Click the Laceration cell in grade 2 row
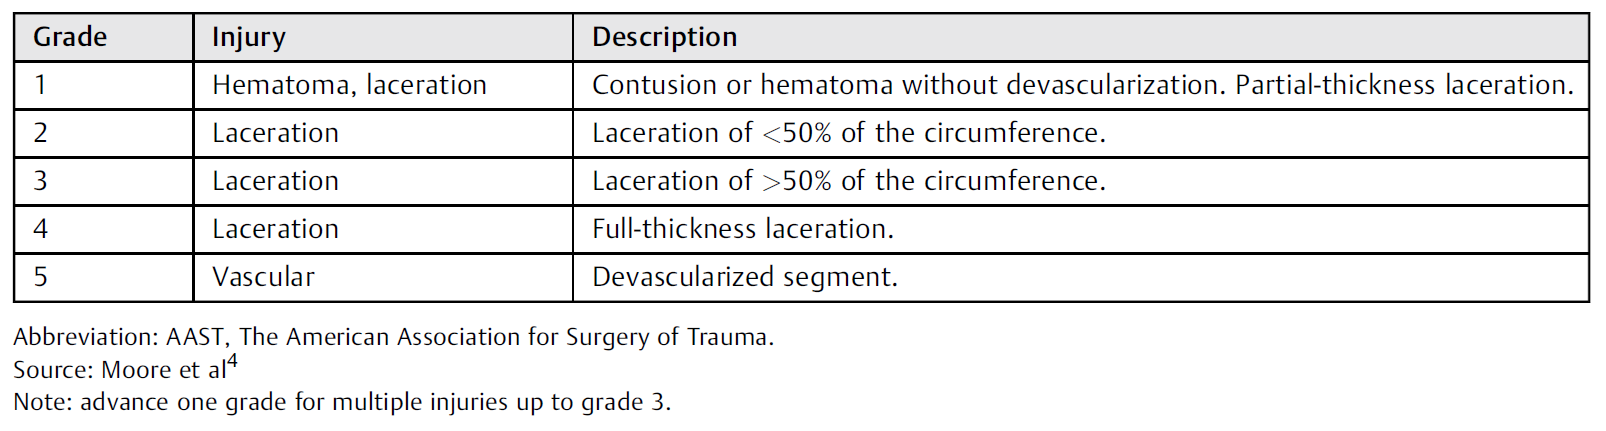This screenshot has height=431, width=1606. tap(383, 133)
